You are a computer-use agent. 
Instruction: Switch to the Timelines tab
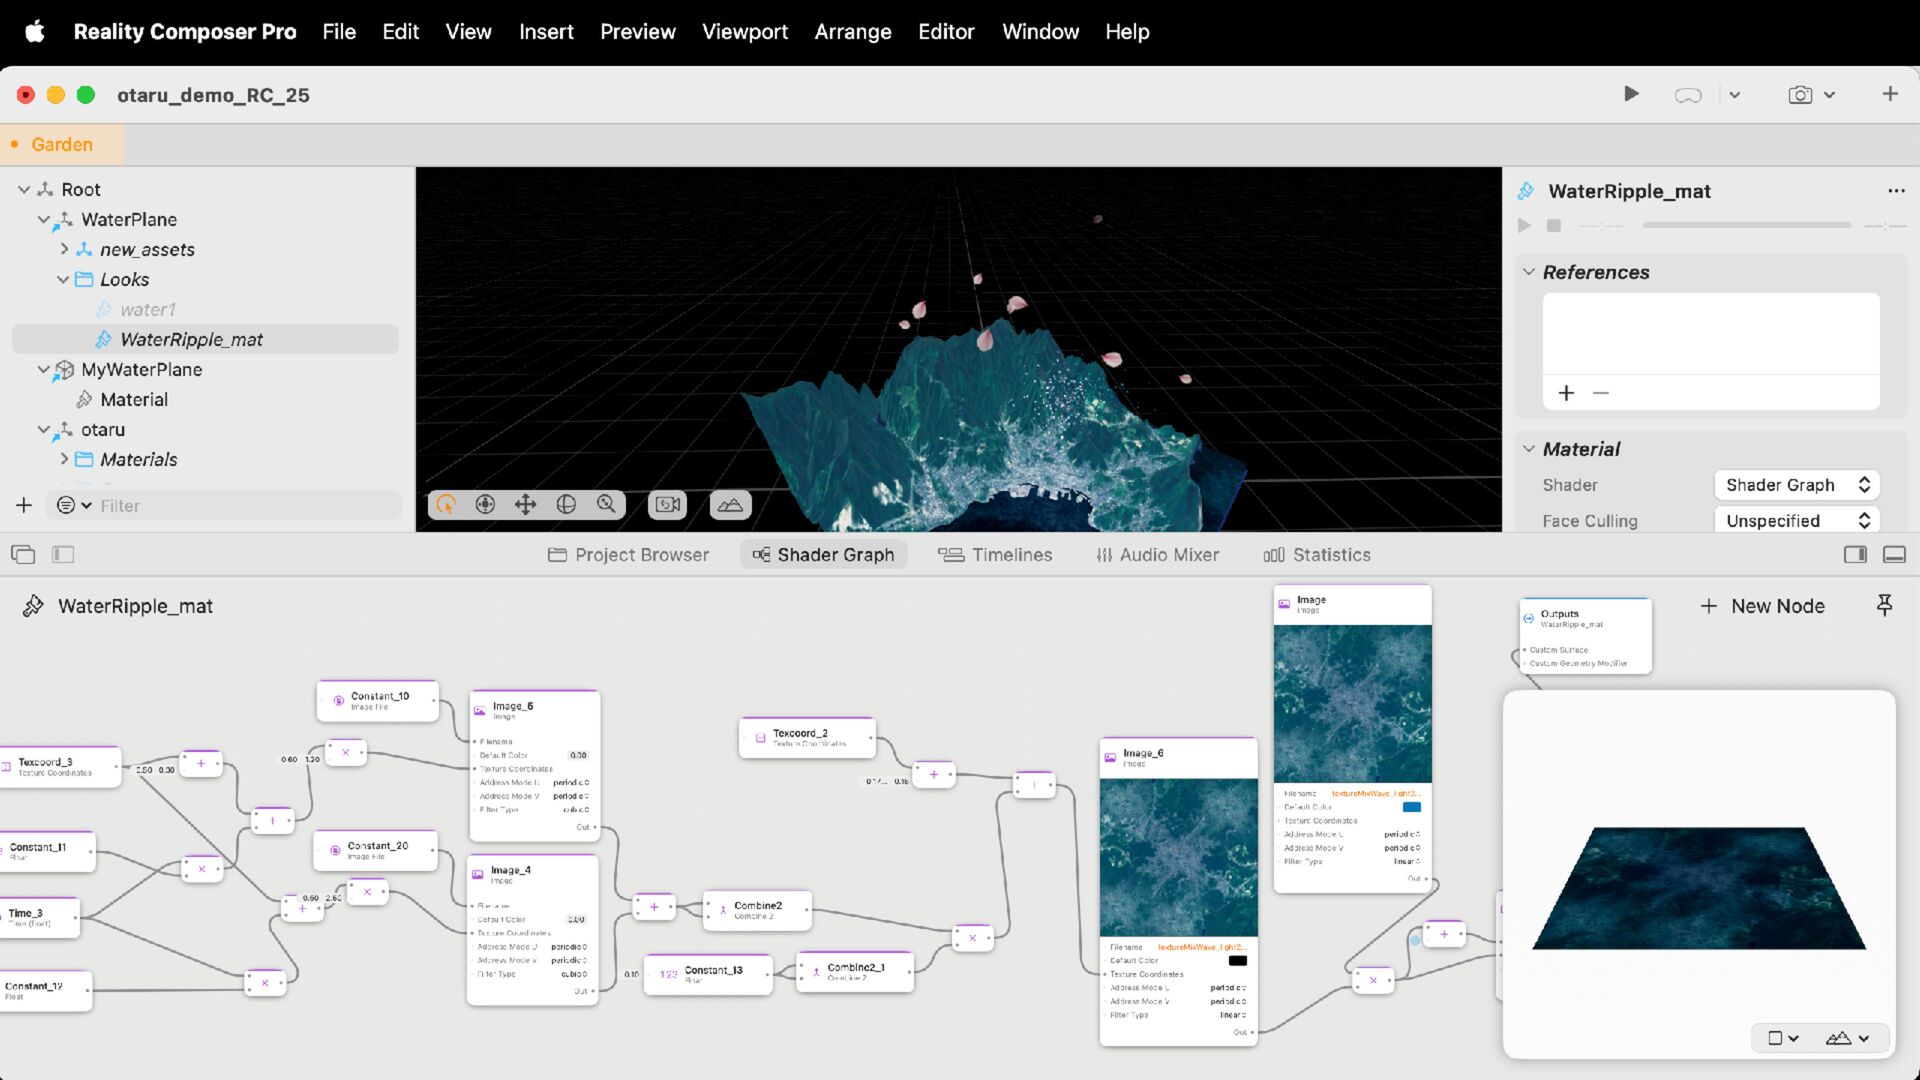tap(995, 555)
